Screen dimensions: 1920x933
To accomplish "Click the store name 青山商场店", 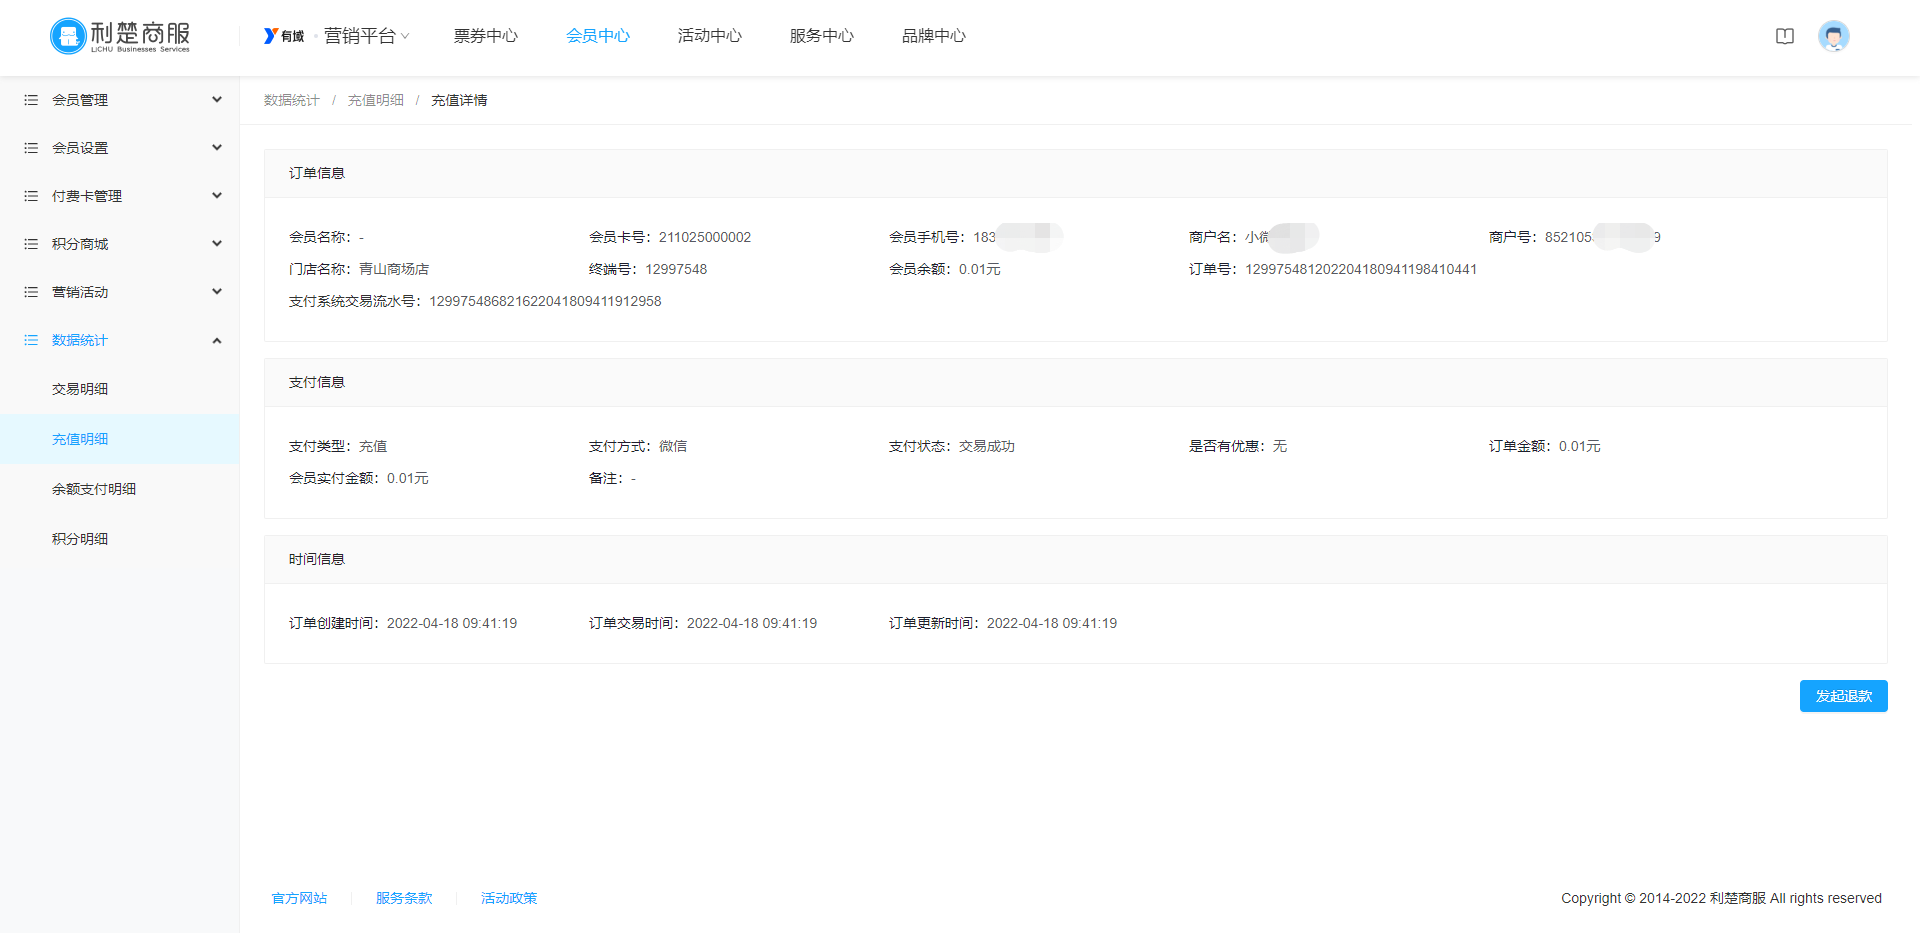I will [394, 269].
